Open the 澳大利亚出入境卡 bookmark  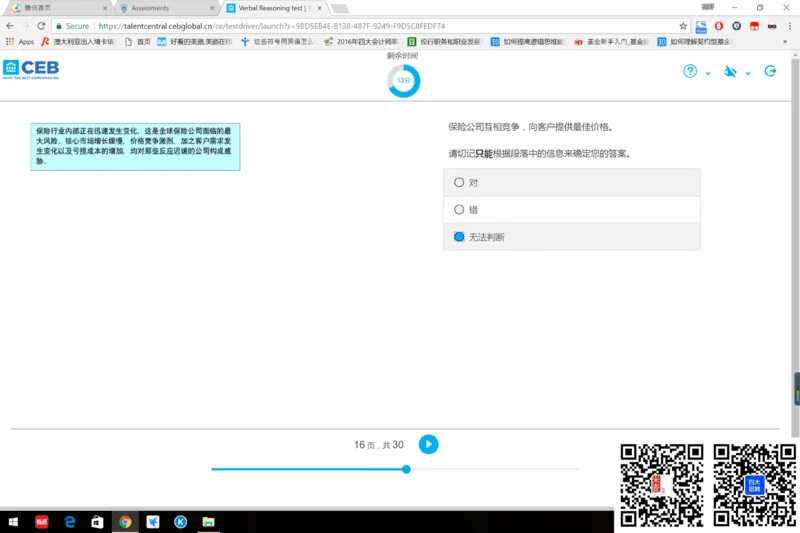[x=79, y=42]
